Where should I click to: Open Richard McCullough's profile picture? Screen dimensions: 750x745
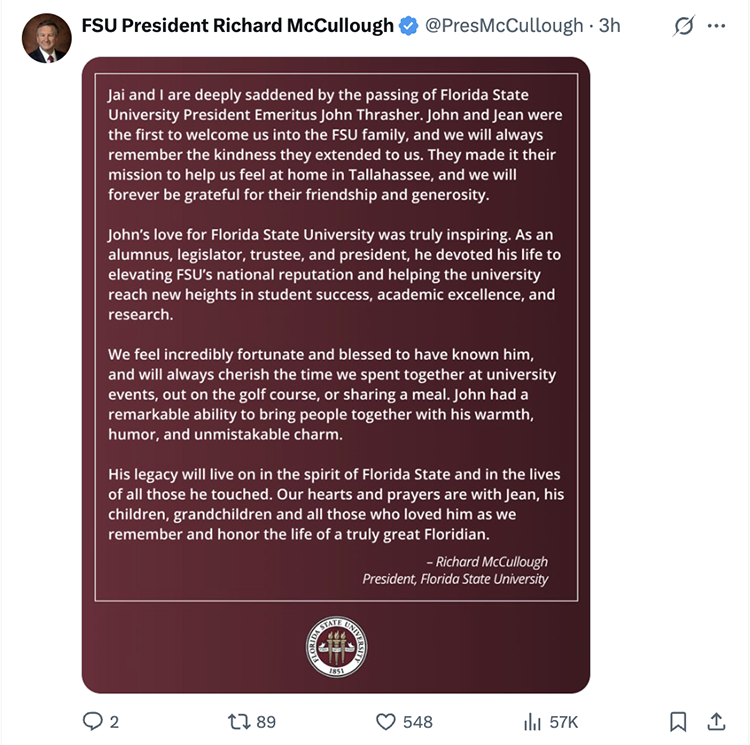(47, 39)
